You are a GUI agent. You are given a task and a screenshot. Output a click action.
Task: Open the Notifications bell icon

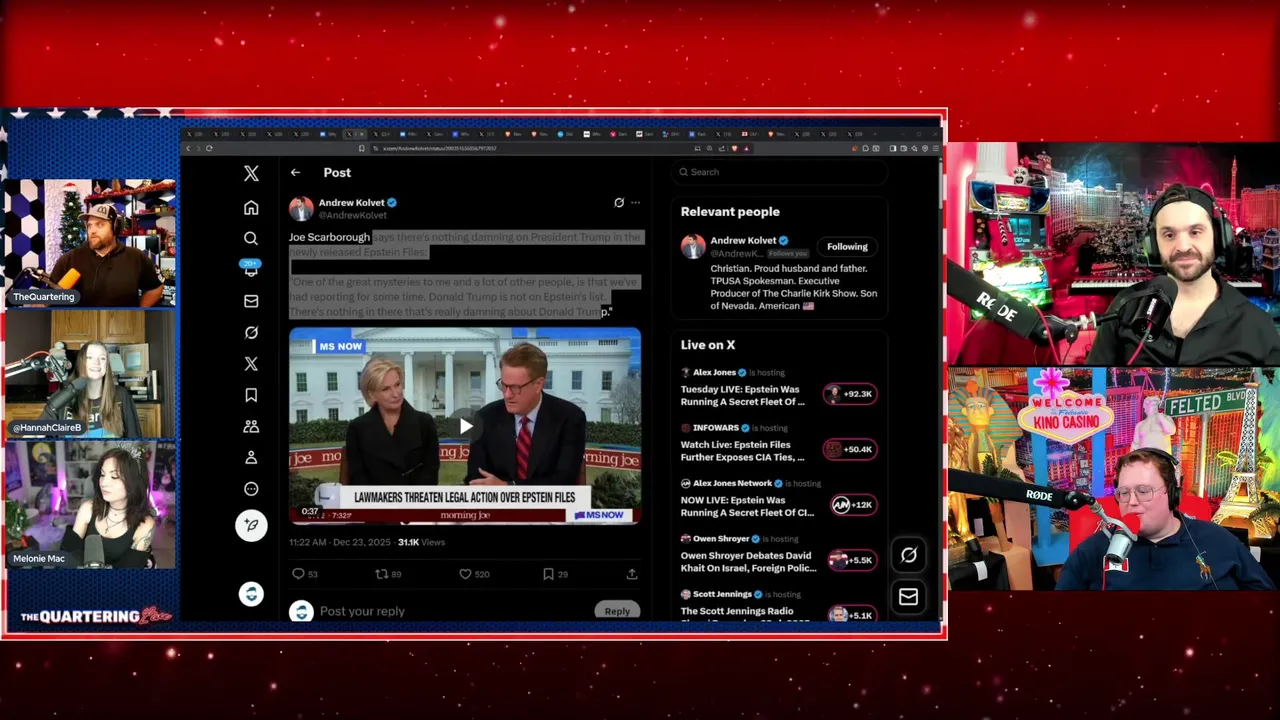coord(251,268)
